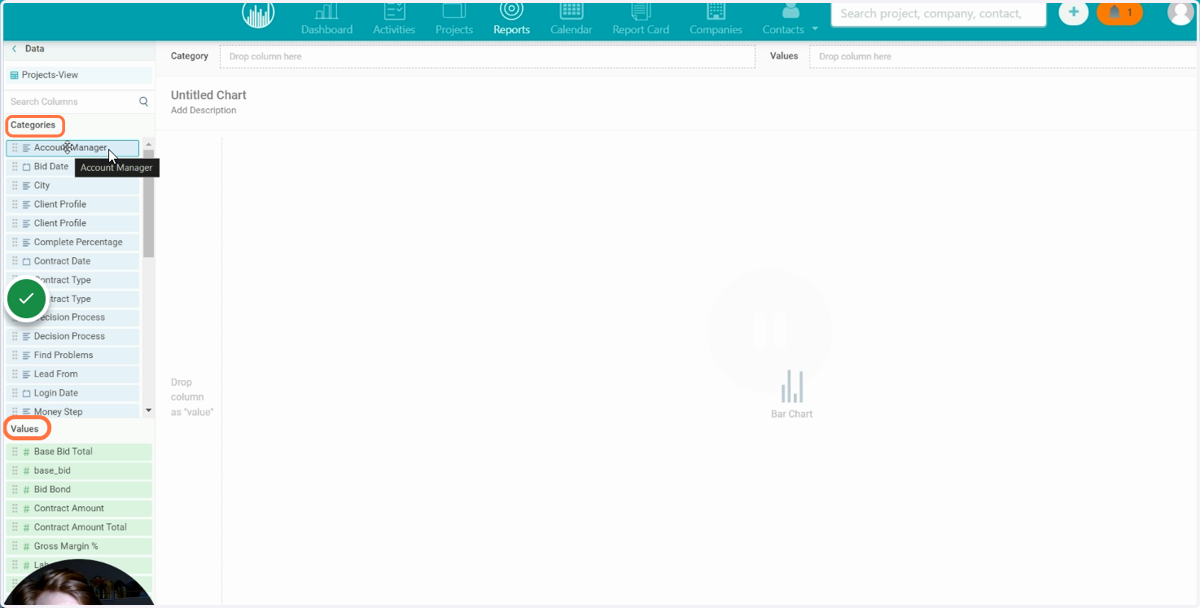Select the Reports tab
This screenshot has width=1200, height=608.
pyautogui.click(x=511, y=19)
